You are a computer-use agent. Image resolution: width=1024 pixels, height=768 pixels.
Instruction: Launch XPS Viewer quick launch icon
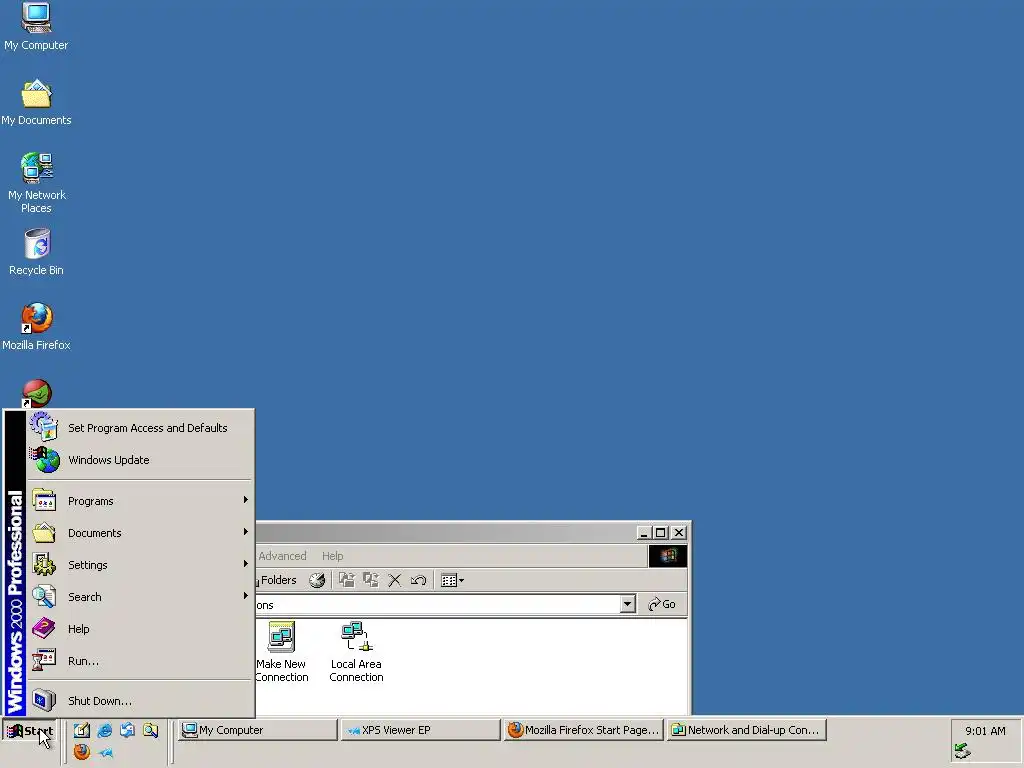click(x=105, y=753)
